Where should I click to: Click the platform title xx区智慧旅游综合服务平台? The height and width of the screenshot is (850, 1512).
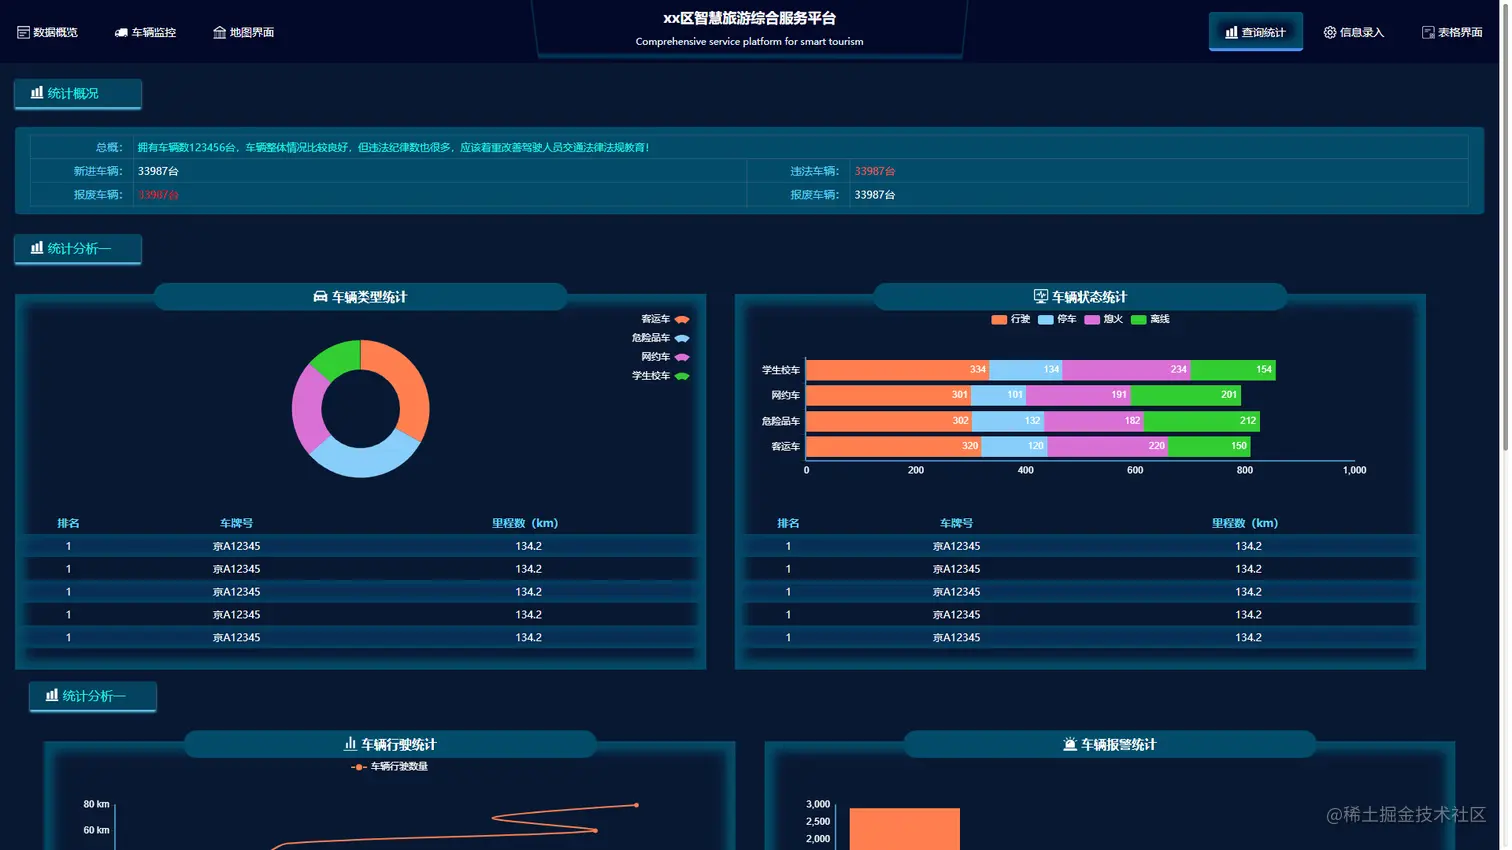(749, 18)
